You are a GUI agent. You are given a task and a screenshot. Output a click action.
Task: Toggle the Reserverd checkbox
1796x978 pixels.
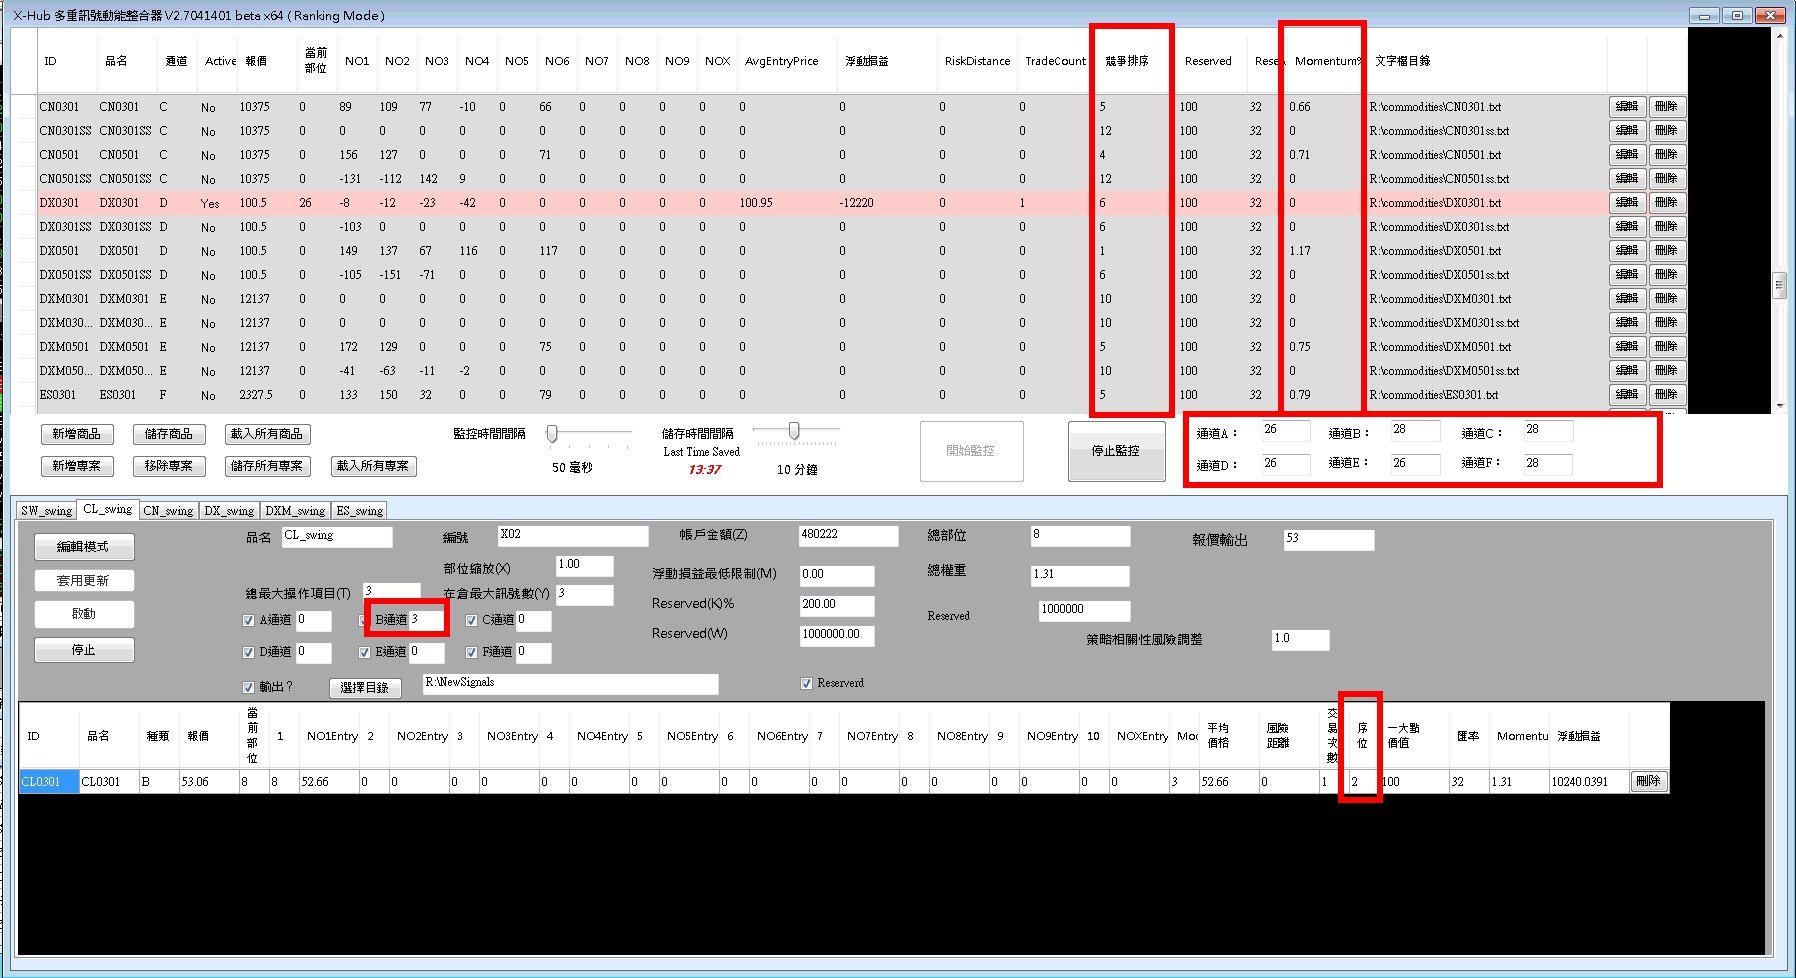(x=807, y=684)
